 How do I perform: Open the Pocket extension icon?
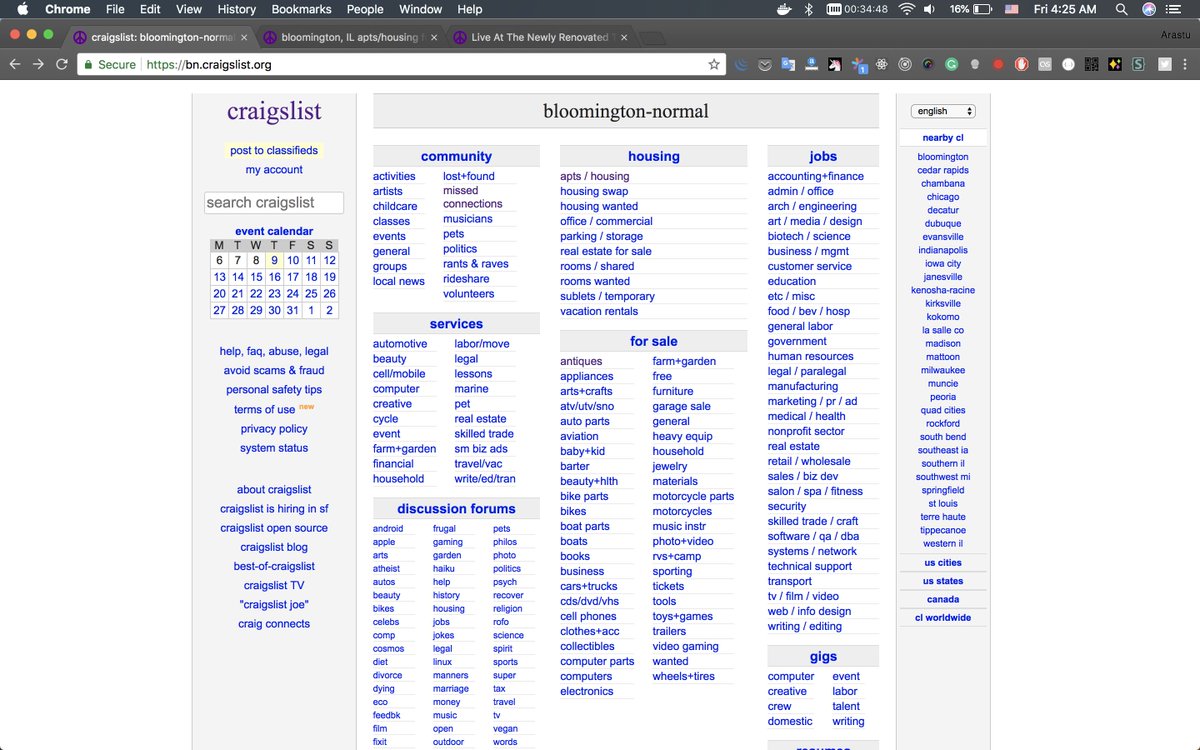(765, 64)
